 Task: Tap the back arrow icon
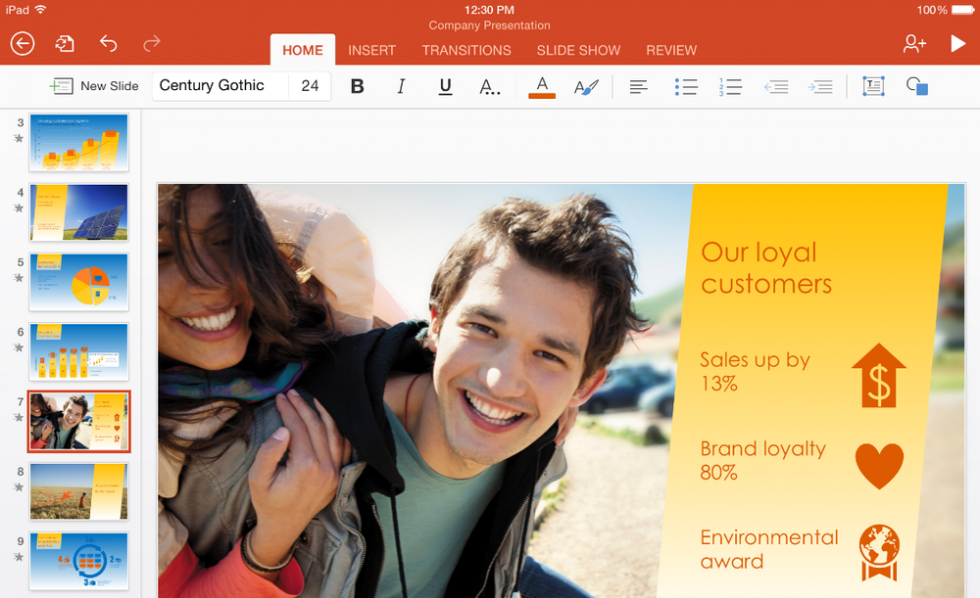[22, 43]
